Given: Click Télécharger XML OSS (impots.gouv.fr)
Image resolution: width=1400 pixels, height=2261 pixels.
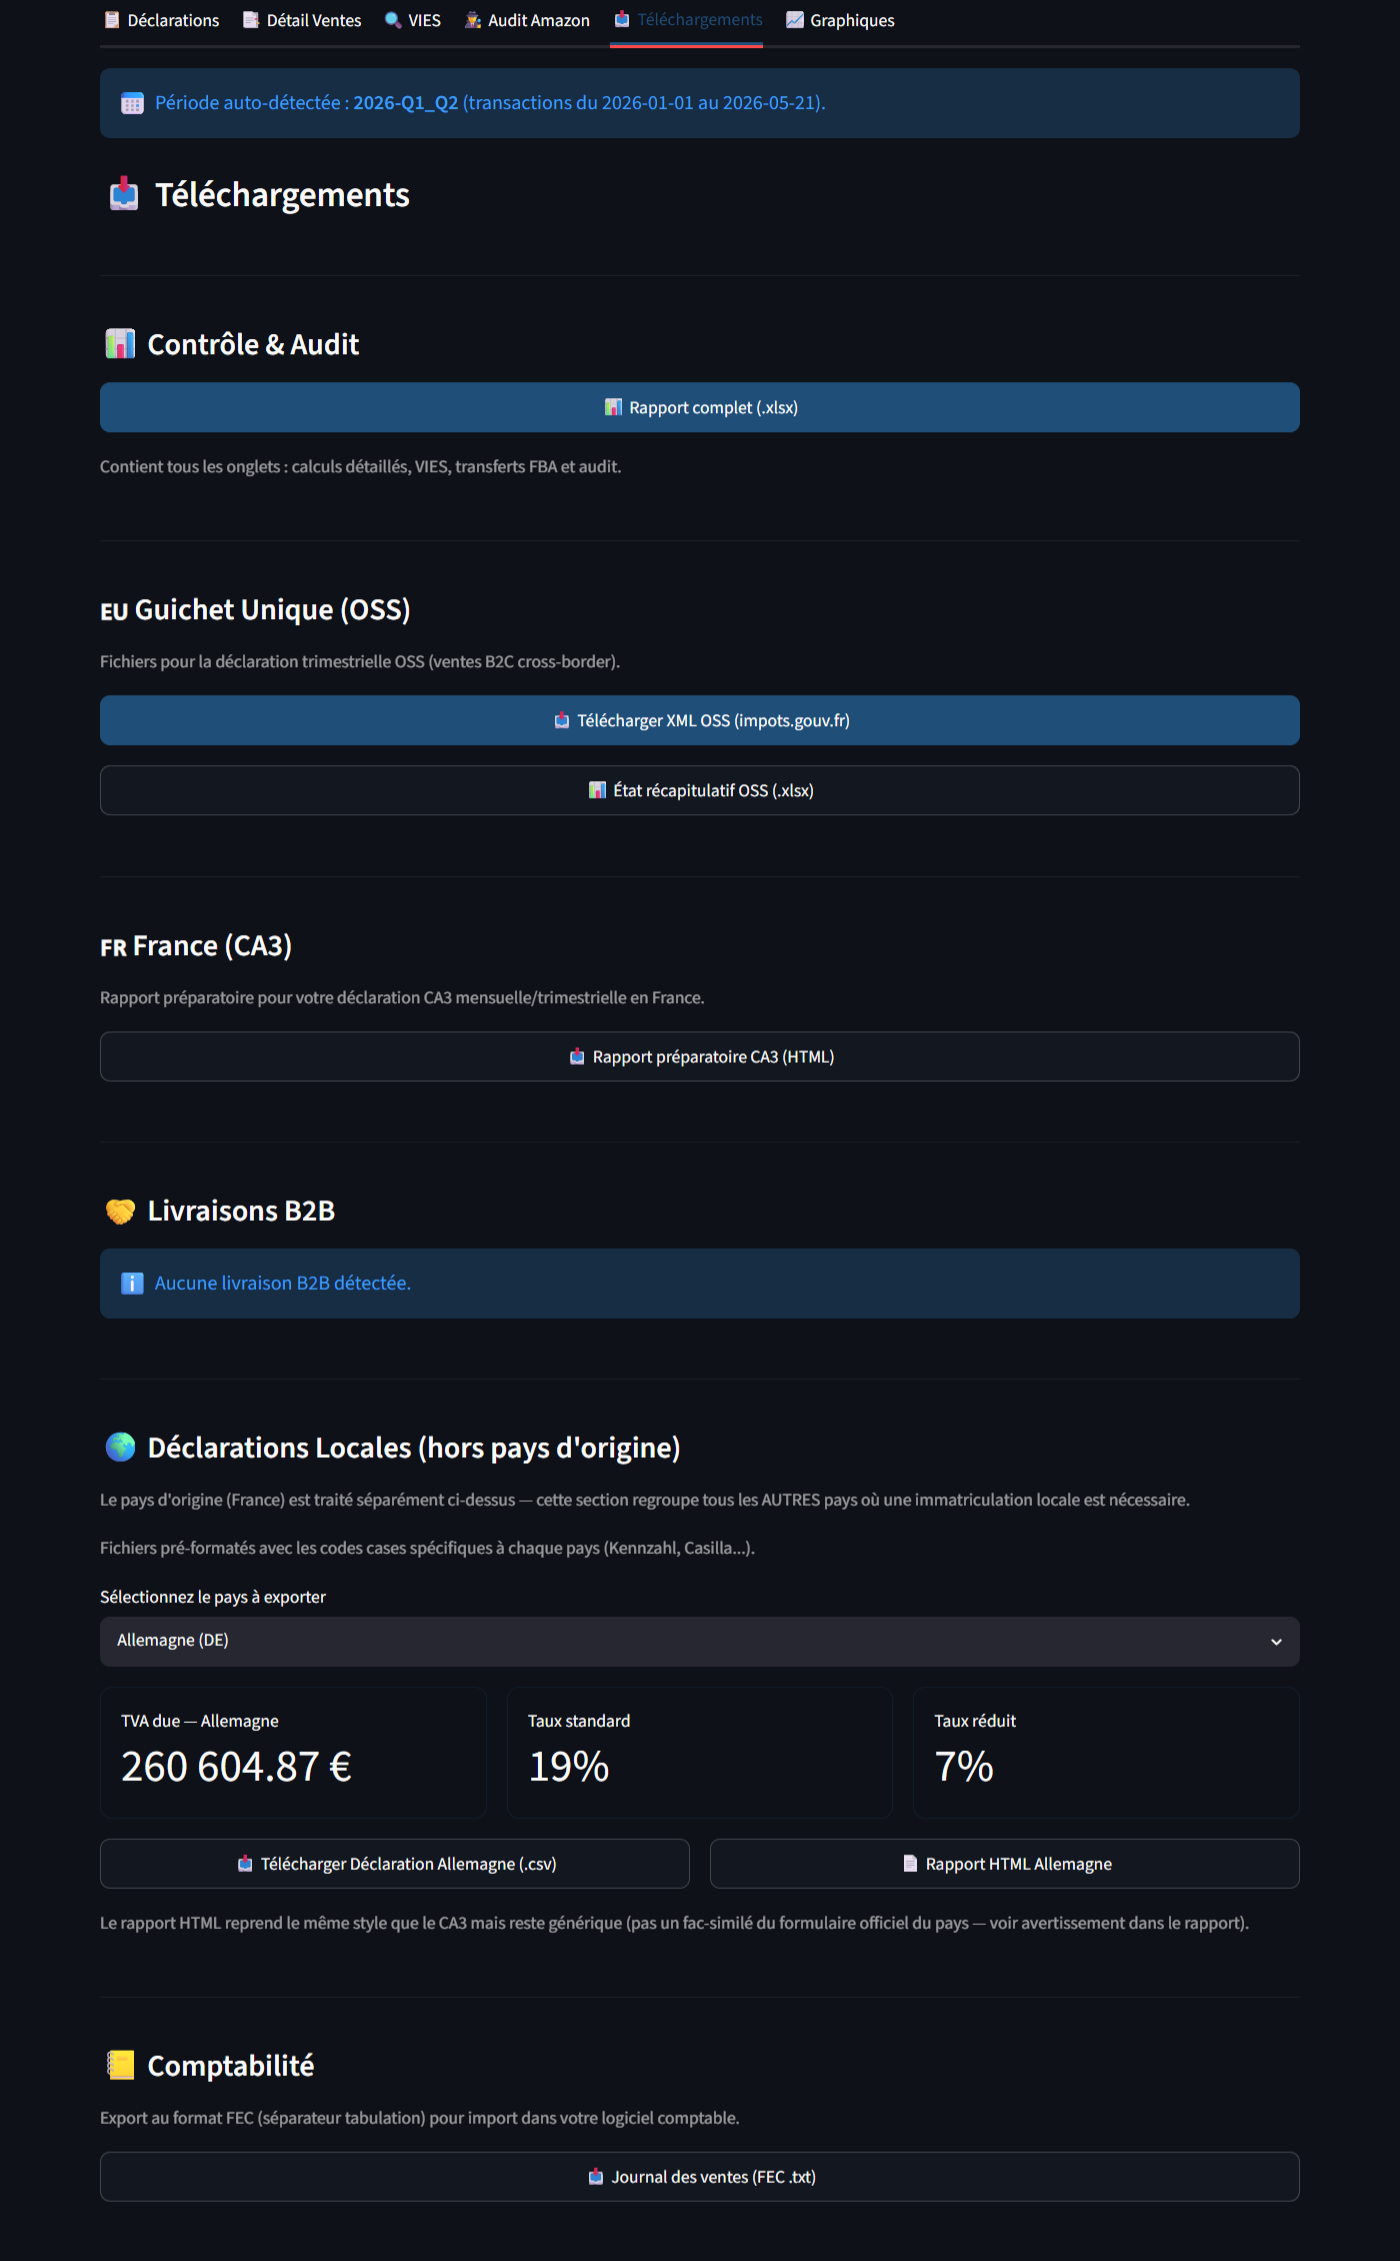Looking at the screenshot, I should (x=700, y=720).
